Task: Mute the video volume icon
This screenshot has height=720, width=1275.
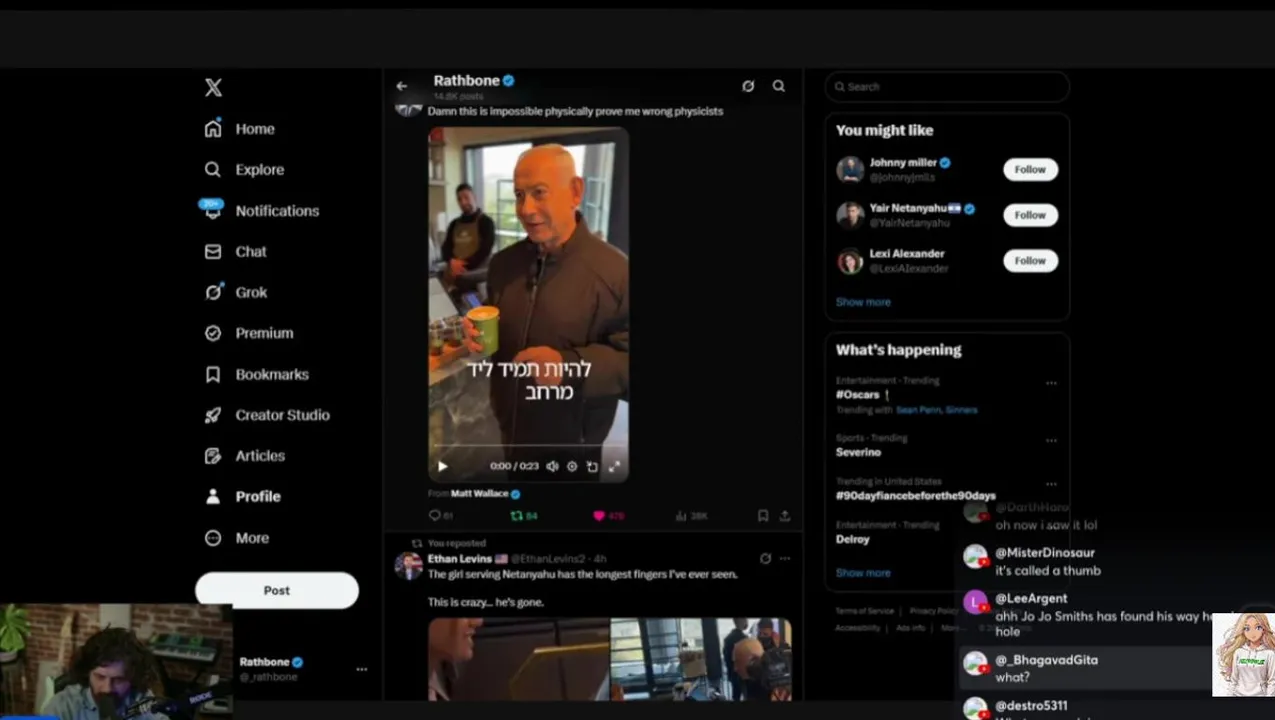Action: (552, 466)
